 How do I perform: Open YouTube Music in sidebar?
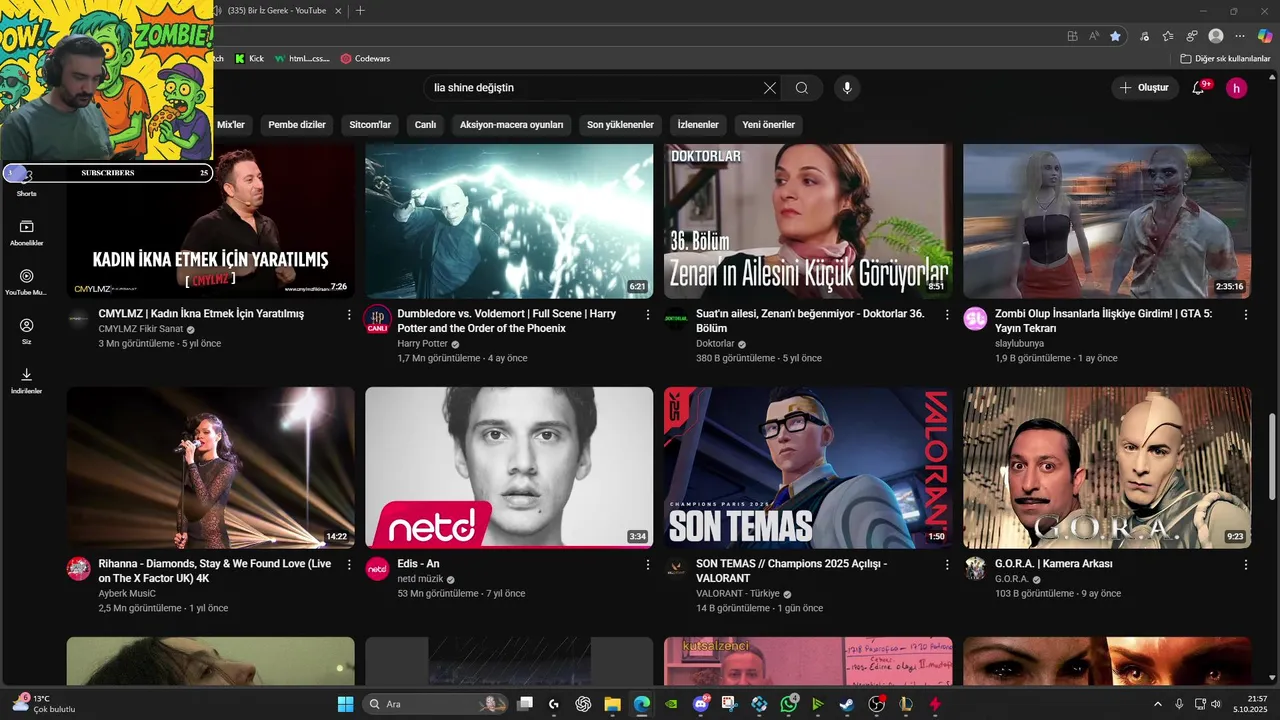pyautogui.click(x=27, y=282)
